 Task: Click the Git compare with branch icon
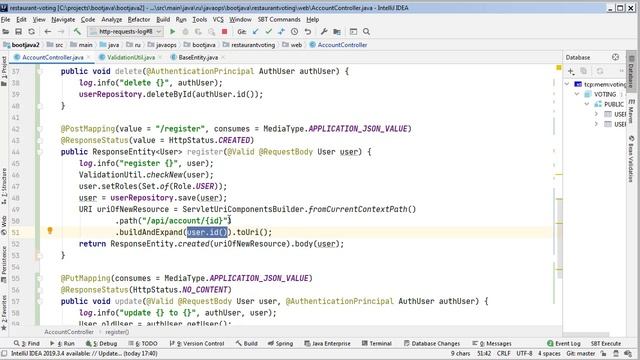click(281, 31)
